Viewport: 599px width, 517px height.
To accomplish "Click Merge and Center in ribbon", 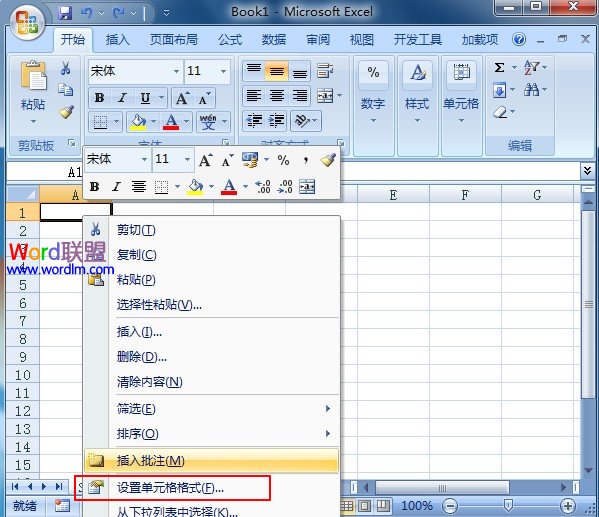I will tap(325, 96).
